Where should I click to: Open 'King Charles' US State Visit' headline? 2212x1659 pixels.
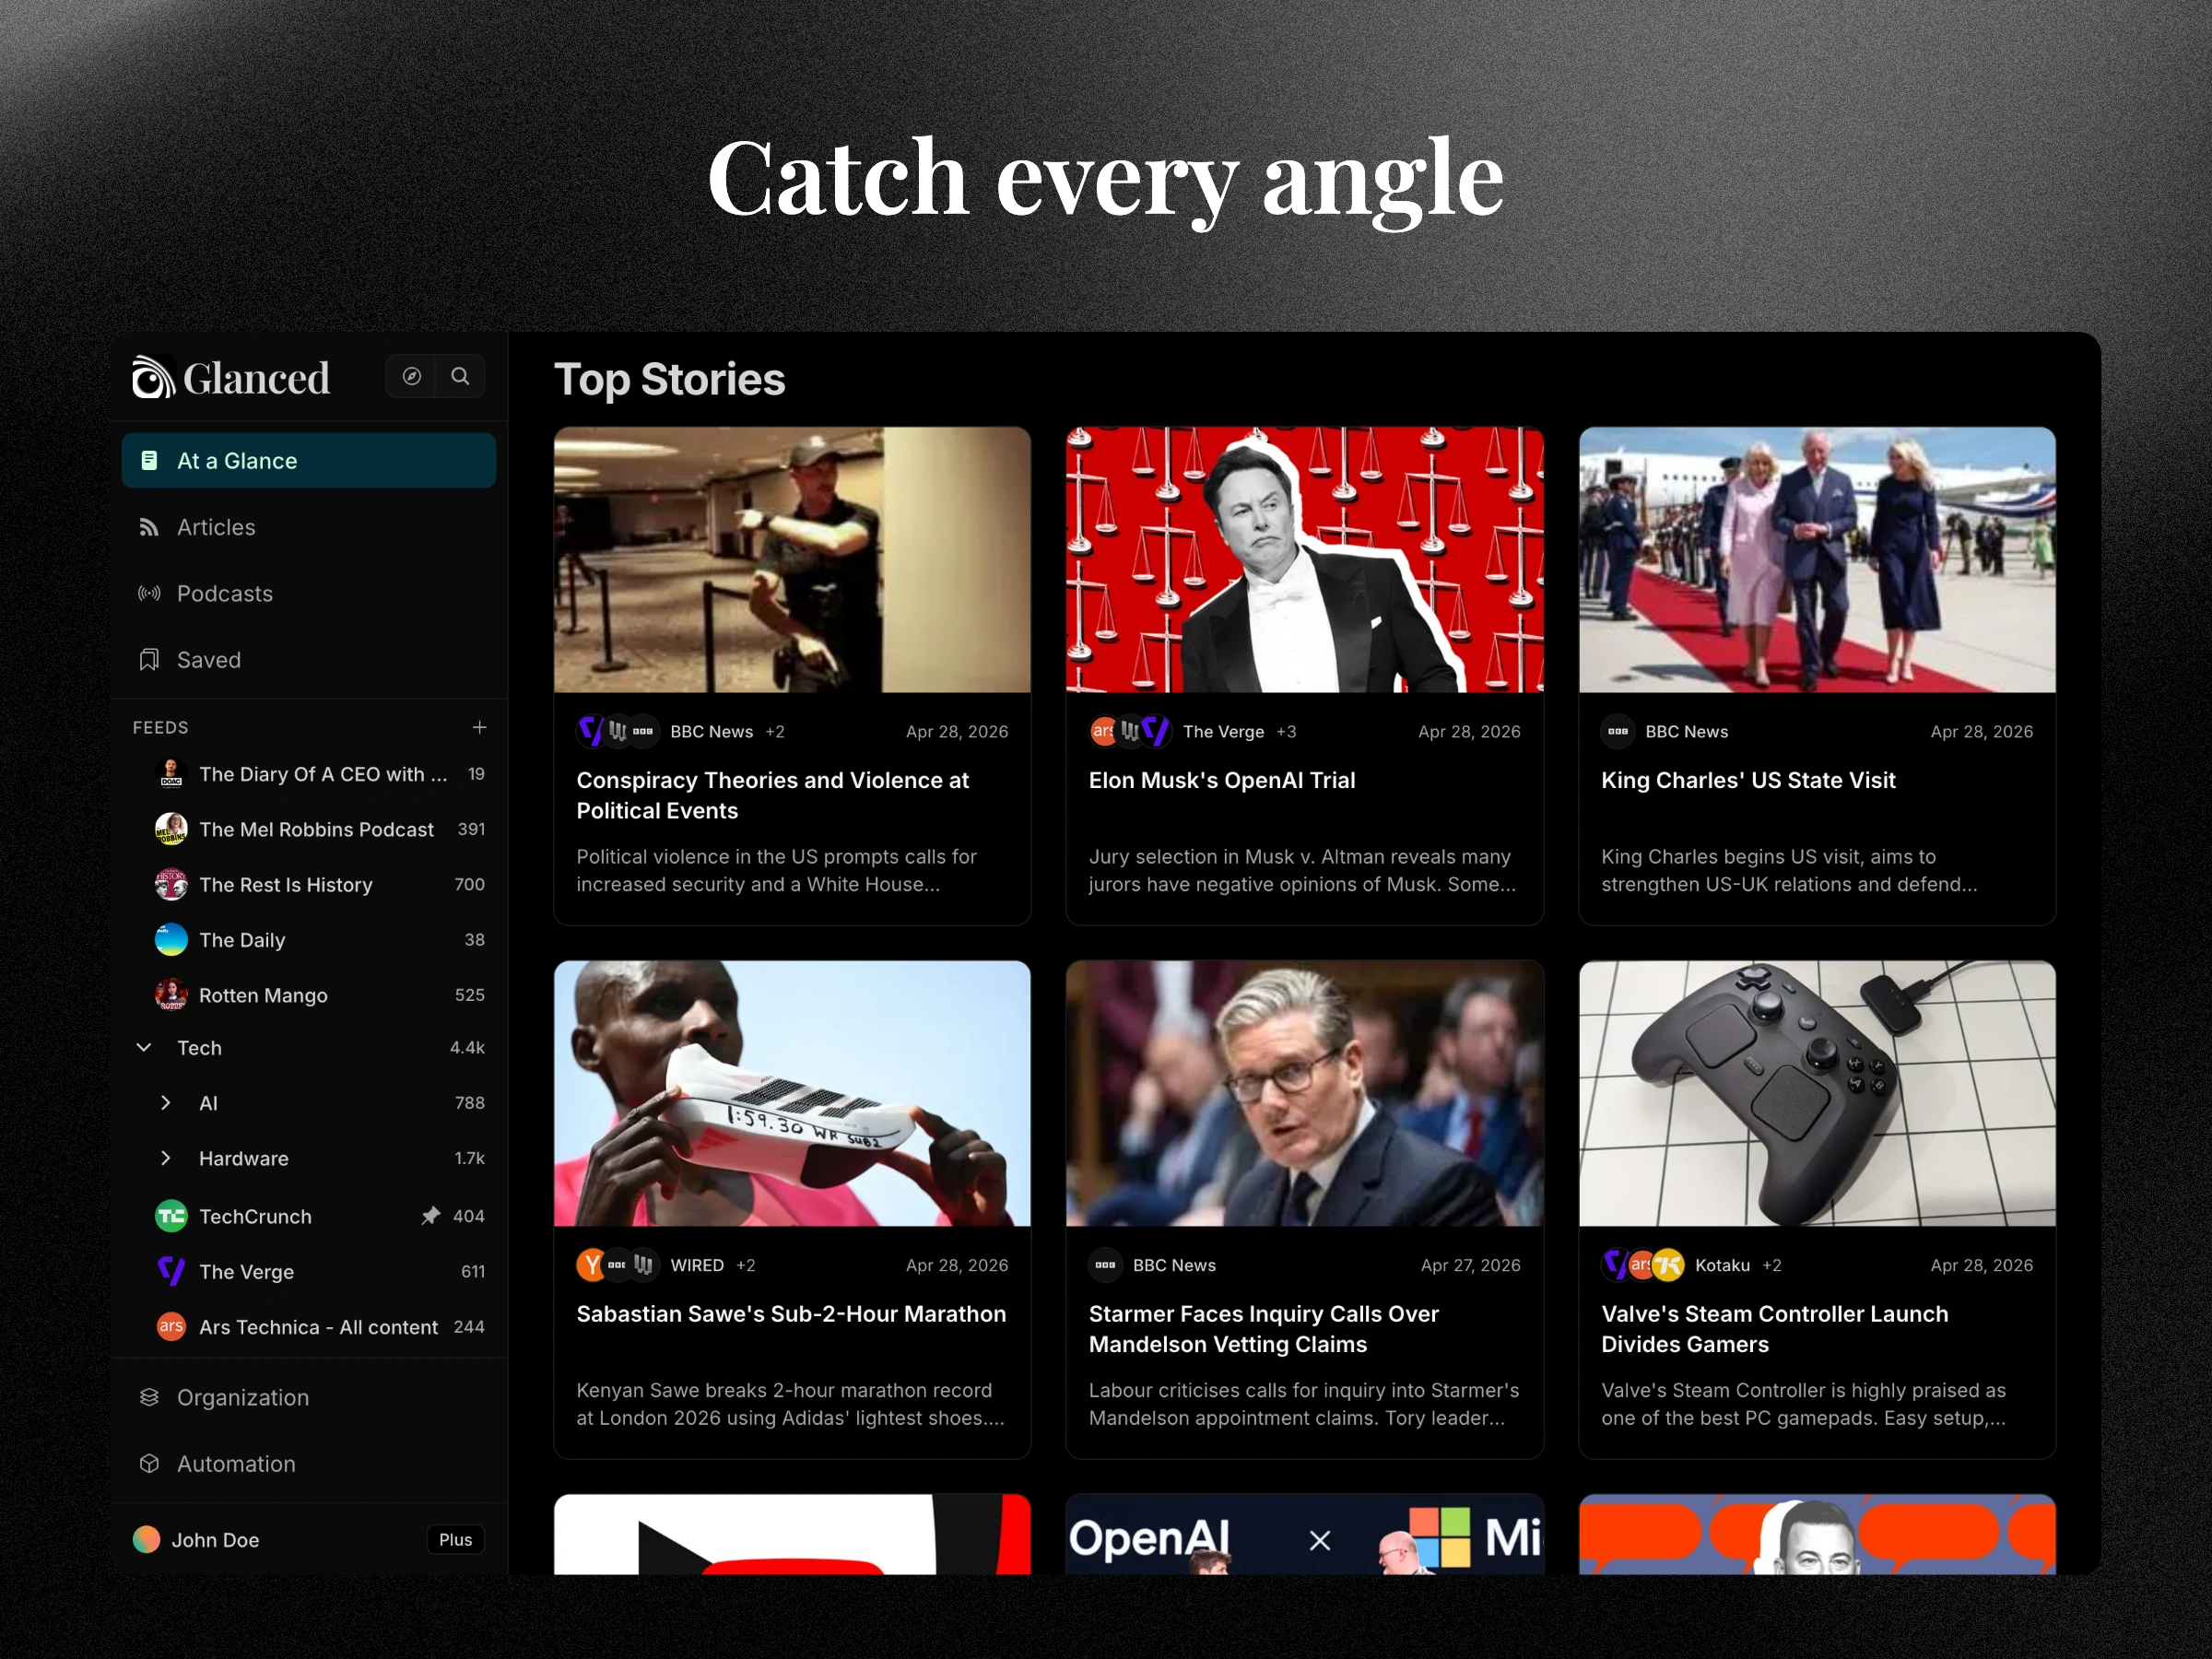pos(1748,780)
